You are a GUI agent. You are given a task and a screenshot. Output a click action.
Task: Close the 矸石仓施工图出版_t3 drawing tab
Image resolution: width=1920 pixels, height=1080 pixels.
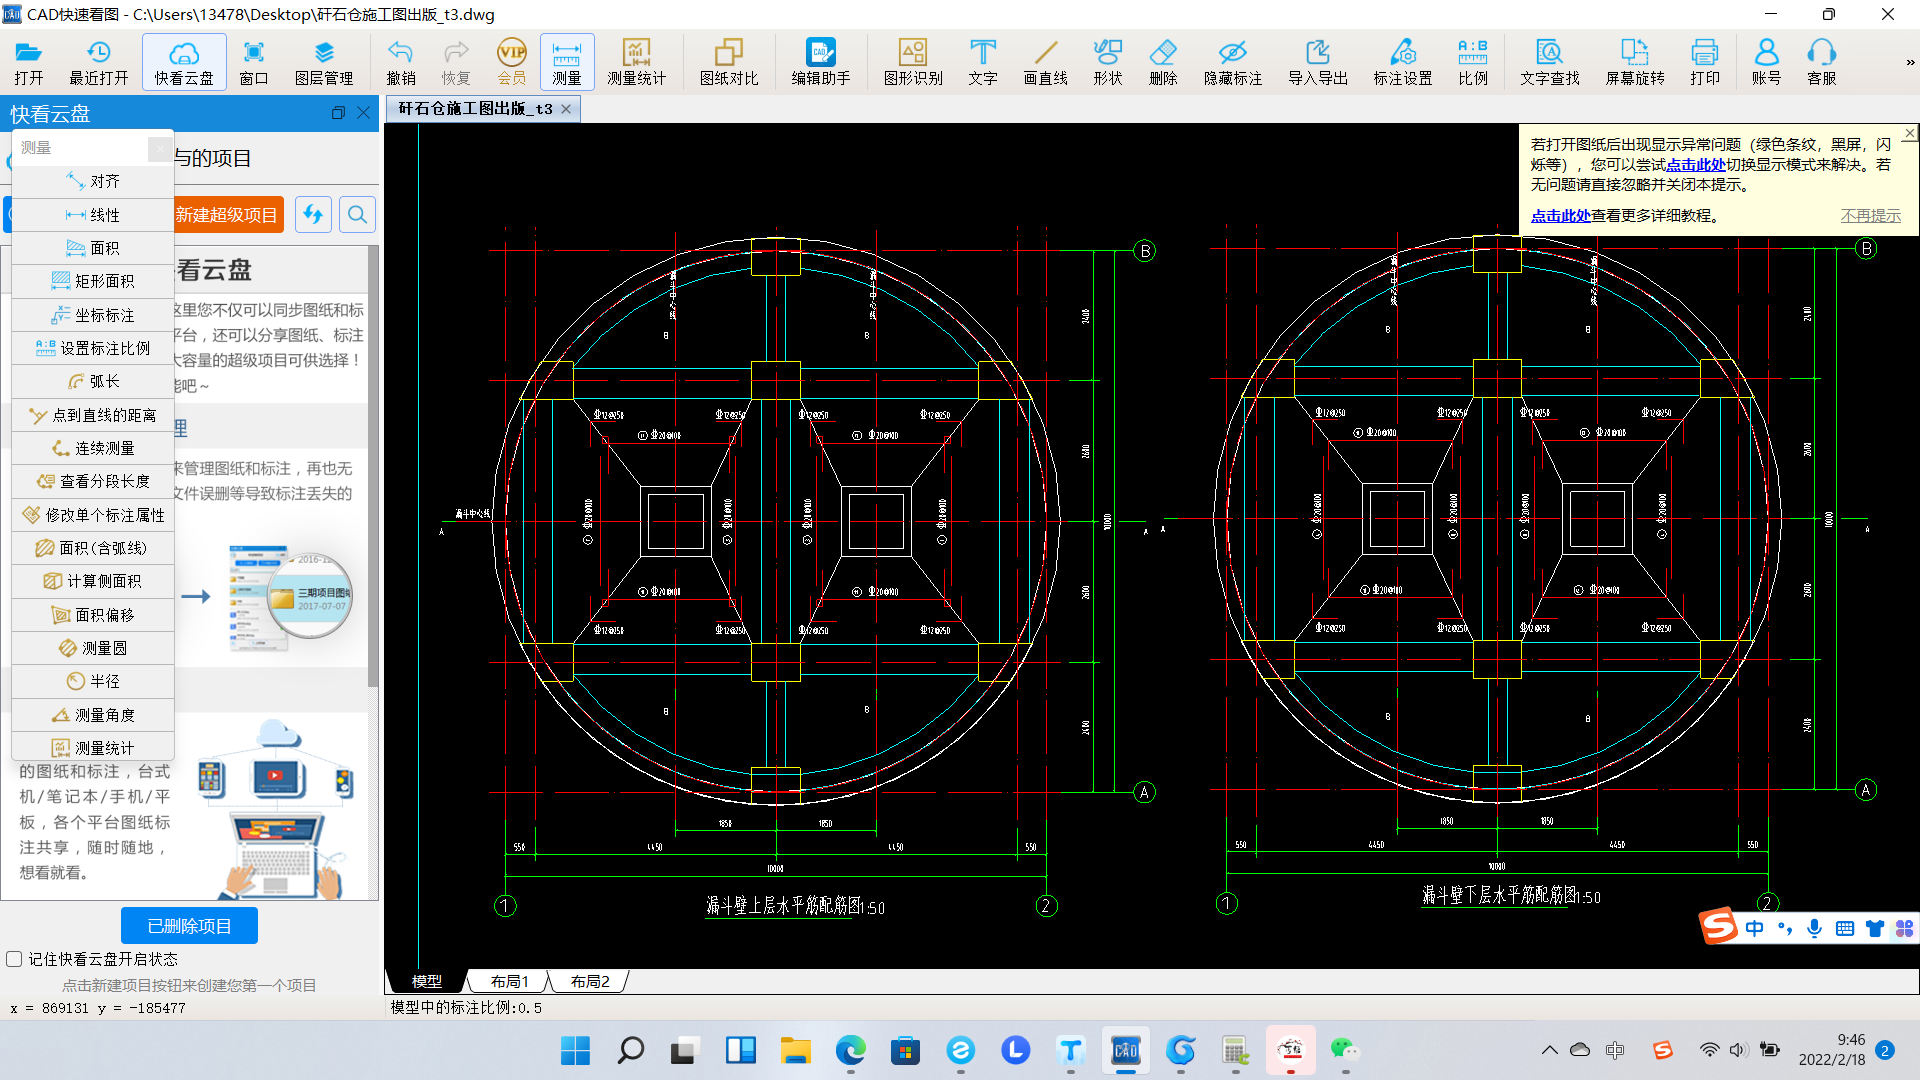pyautogui.click(x=566, y=109)
